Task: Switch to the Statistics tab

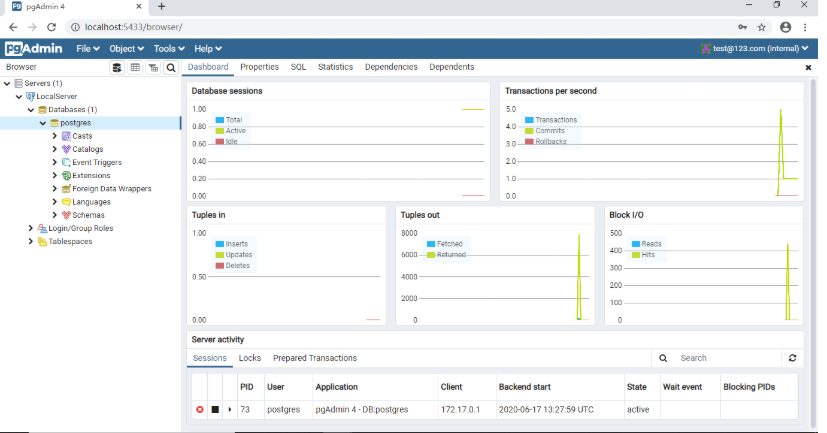Action: tap(335, 67)
